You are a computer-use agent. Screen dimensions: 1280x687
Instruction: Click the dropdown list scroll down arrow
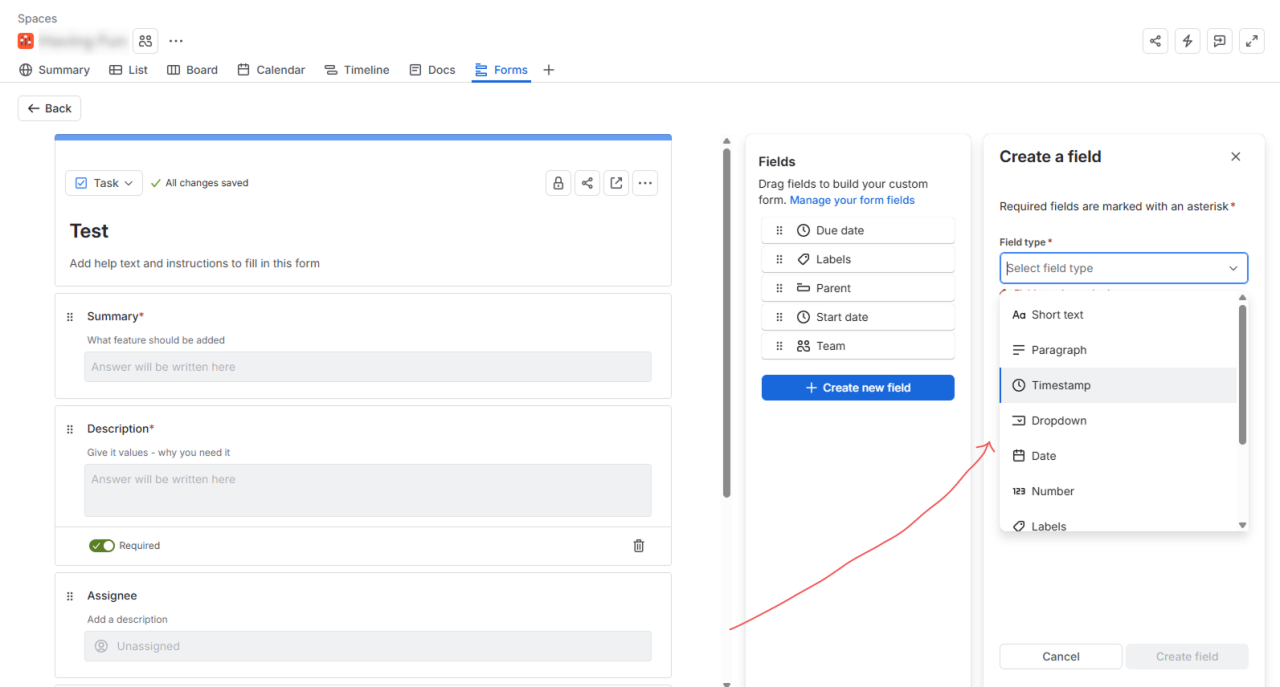1243,525
